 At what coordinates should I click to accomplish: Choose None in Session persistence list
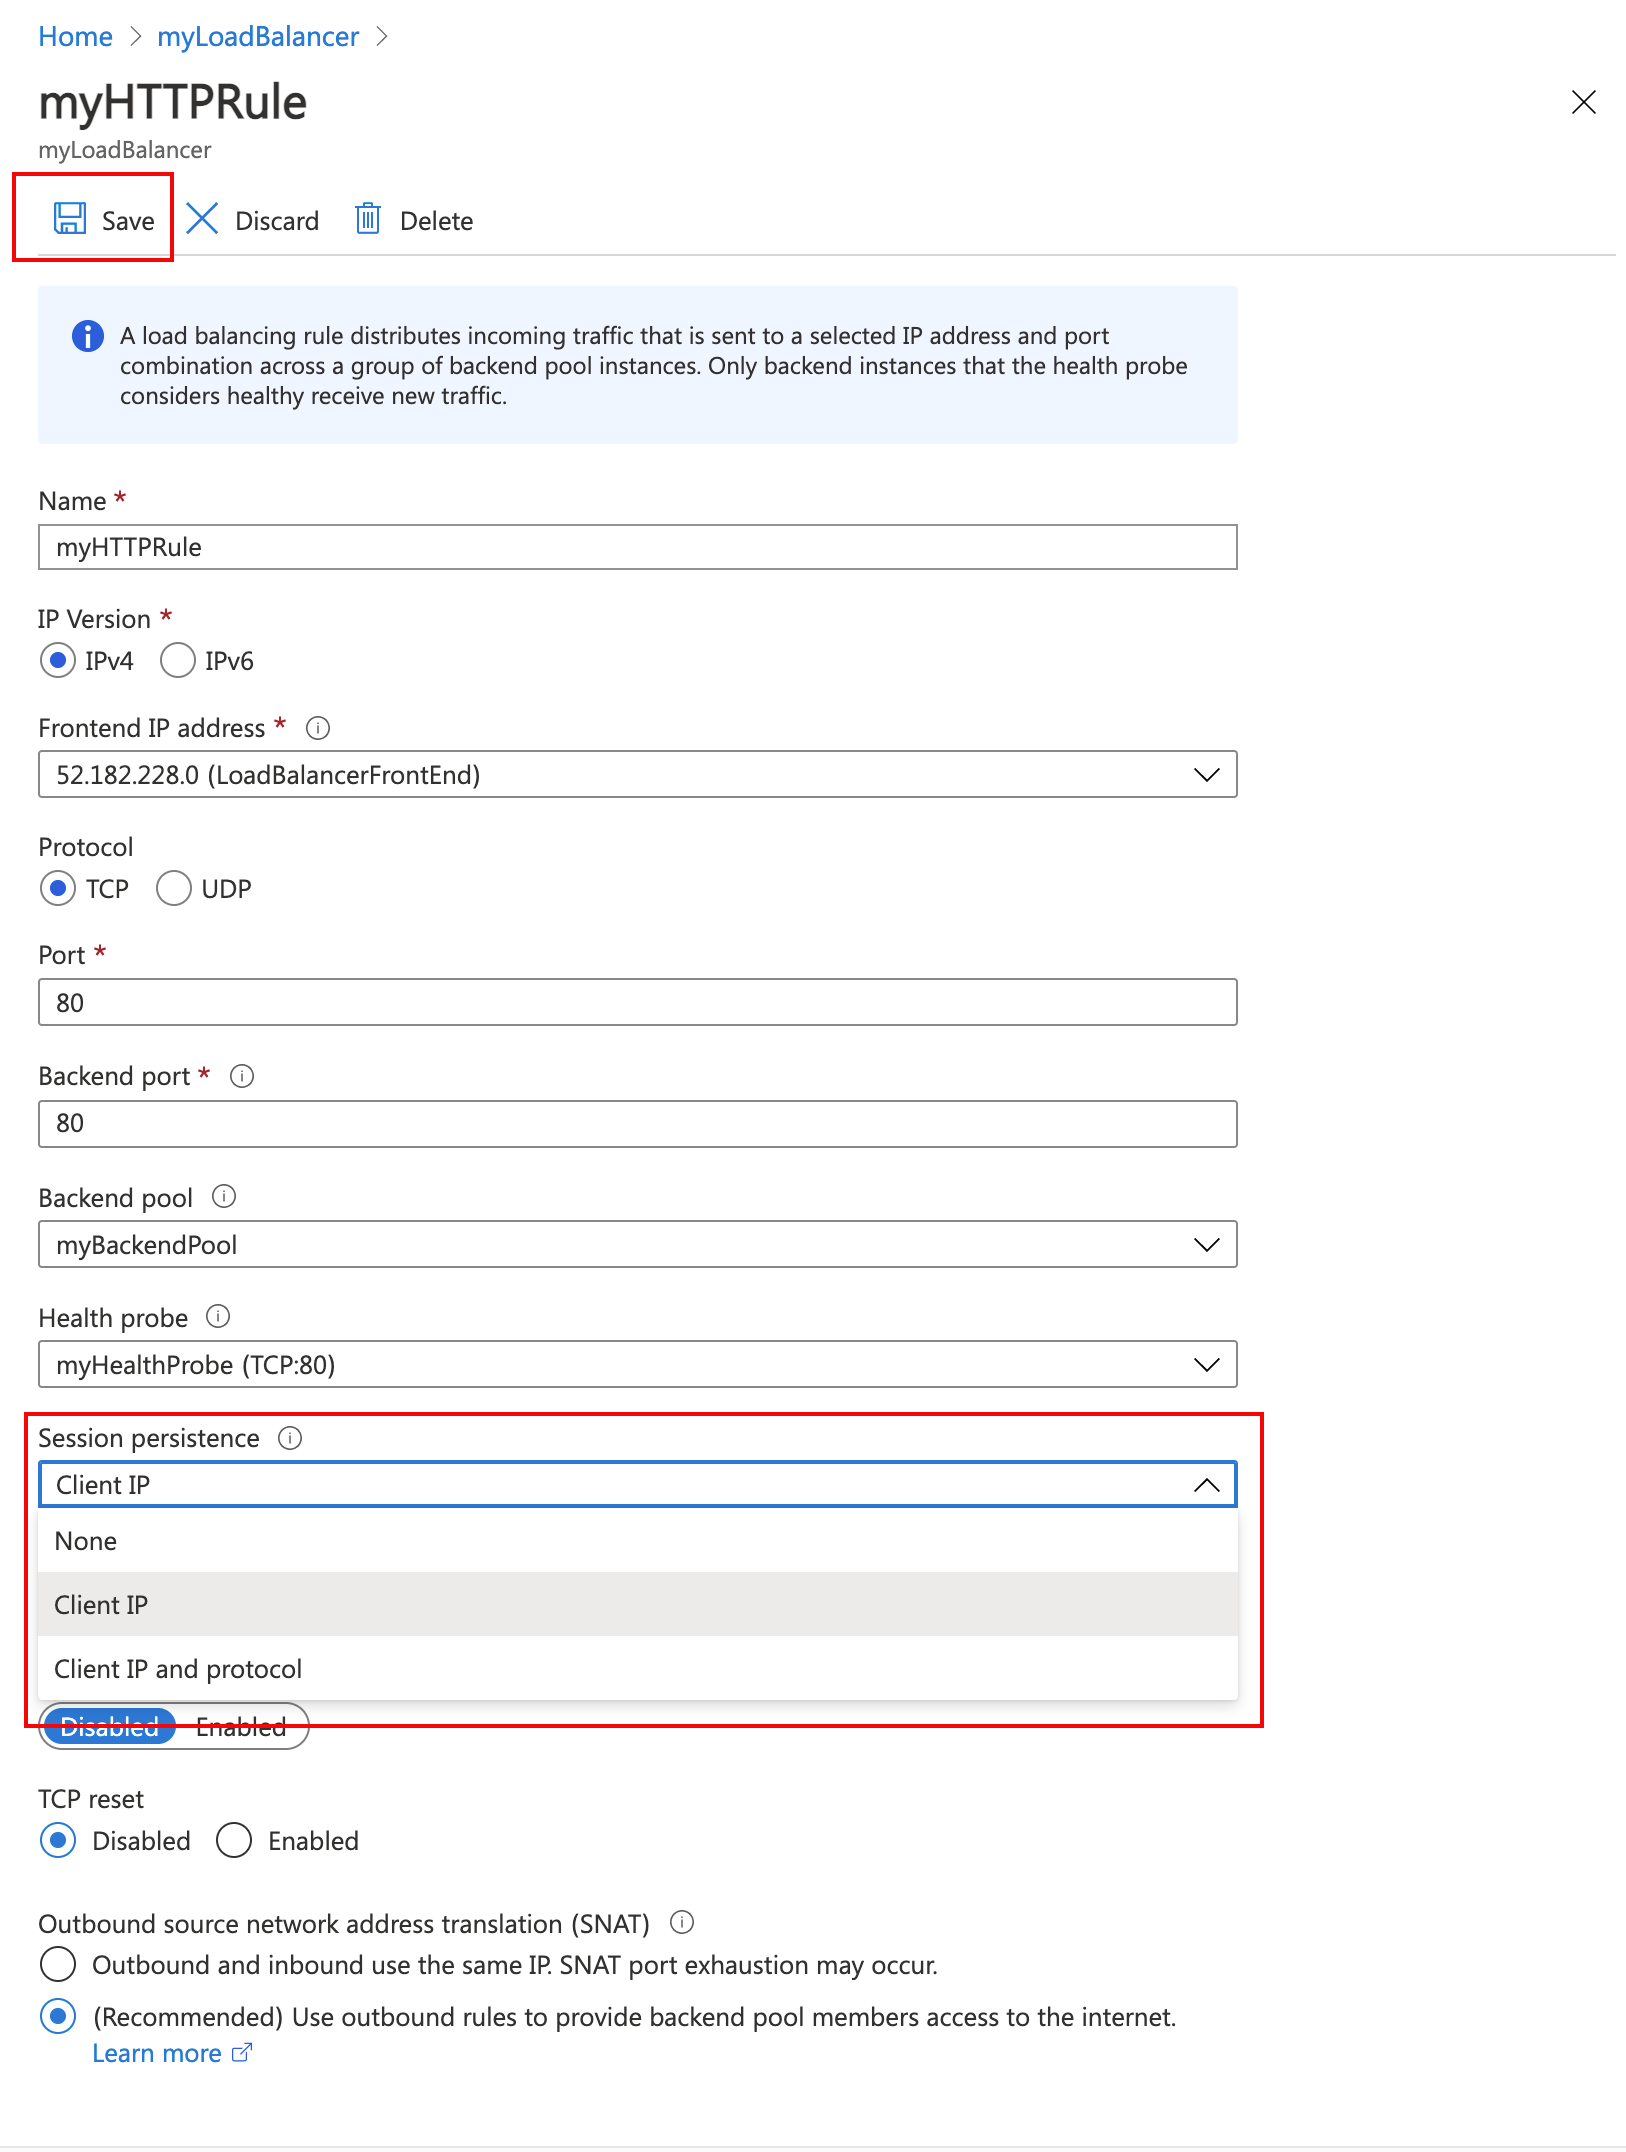86,1541
